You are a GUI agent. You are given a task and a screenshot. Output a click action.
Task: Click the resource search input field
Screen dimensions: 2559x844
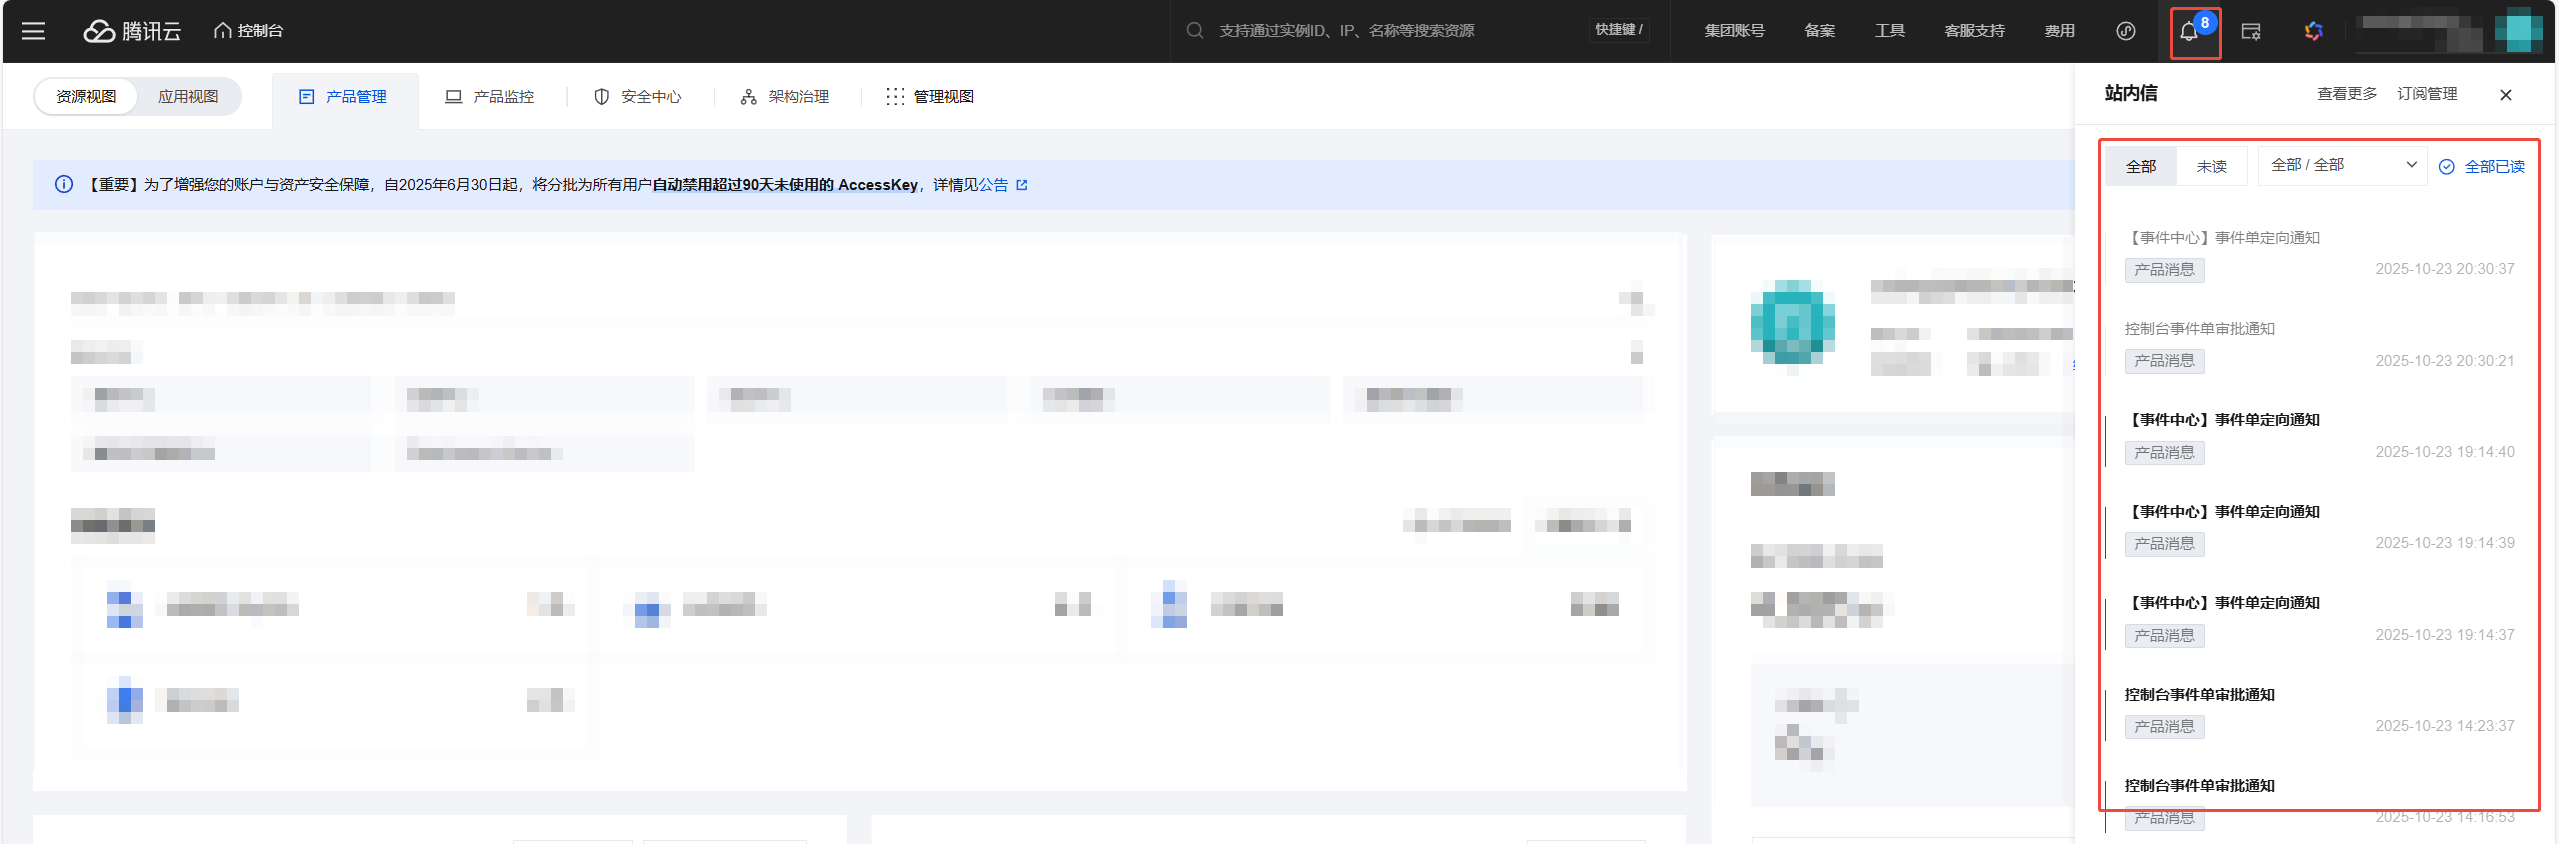pyautogui.click(x=1390, y=31)
